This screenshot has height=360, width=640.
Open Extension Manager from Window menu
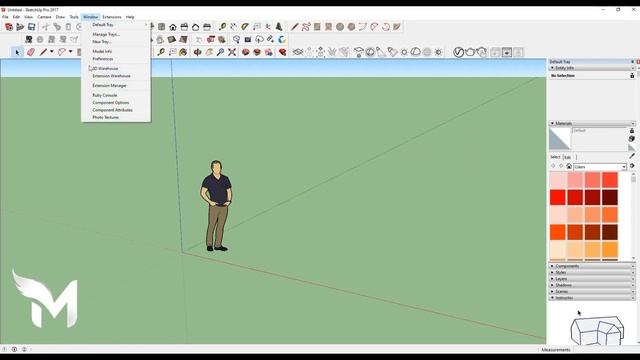pos(116,86)
